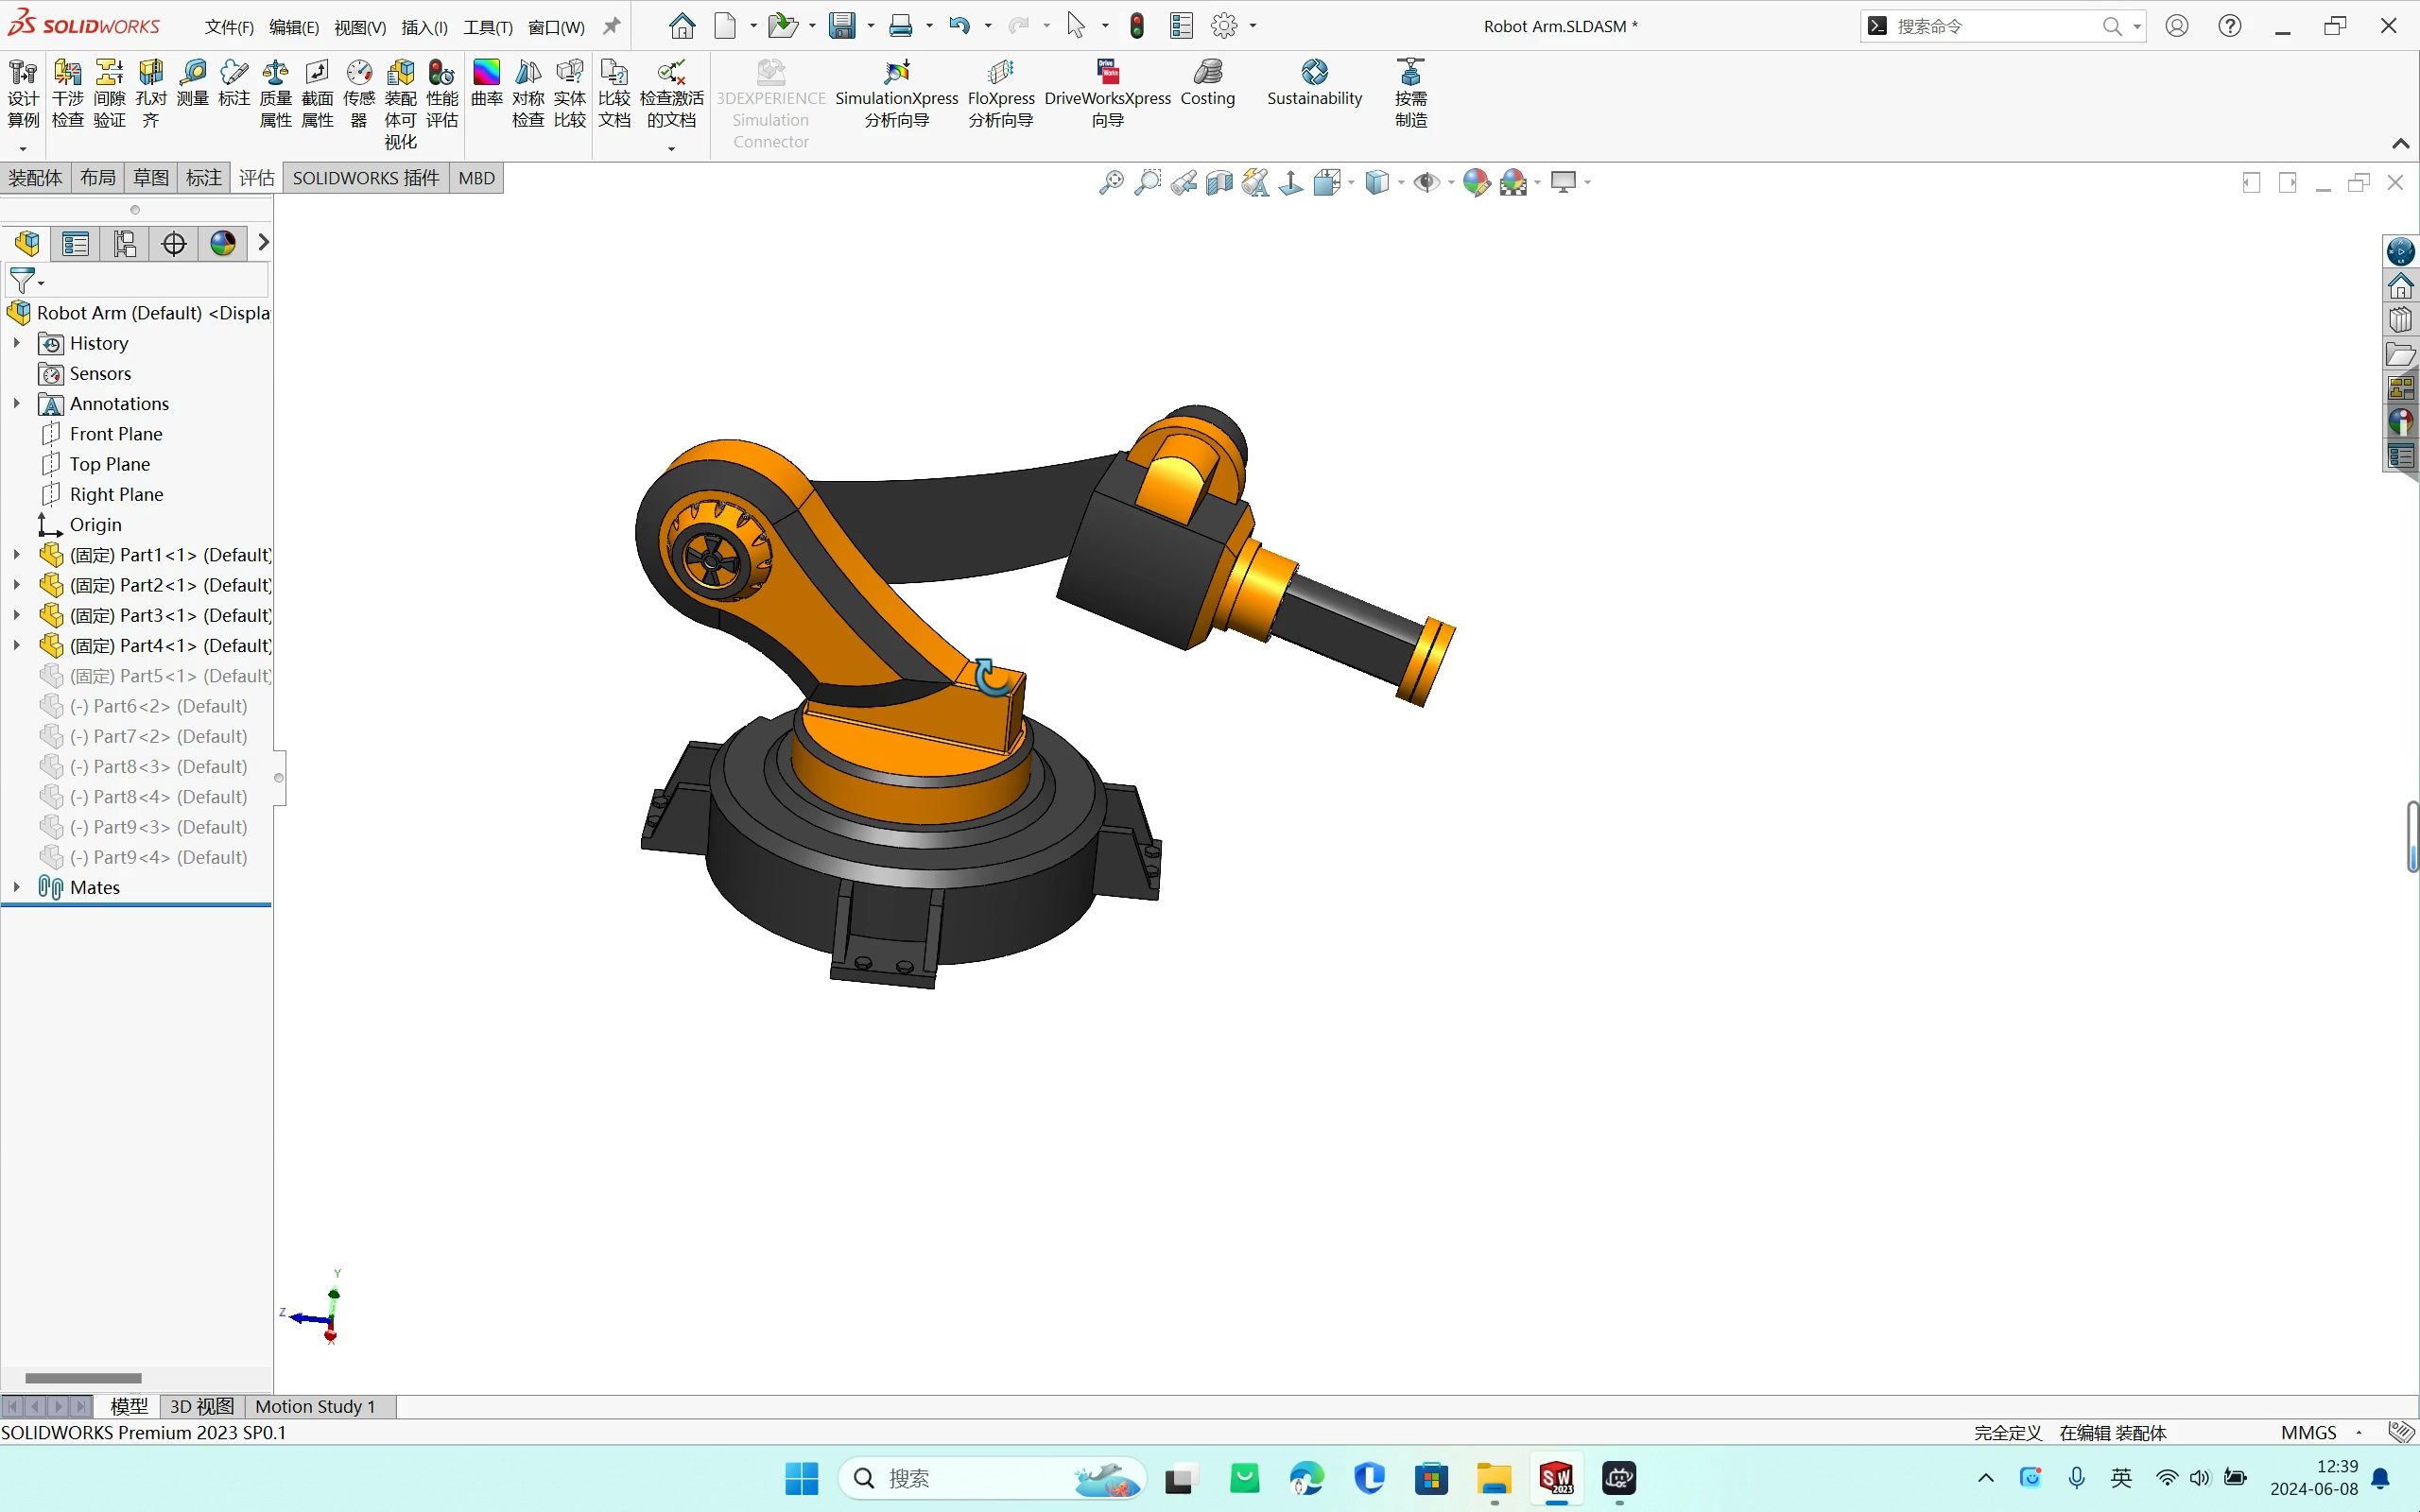Image resolution: width=2420 pixels, height=1512 pixels.
Task: Open the Clearance Verification (间隙验证) tool
Action: pyautogui.click(x=109, y=93)
